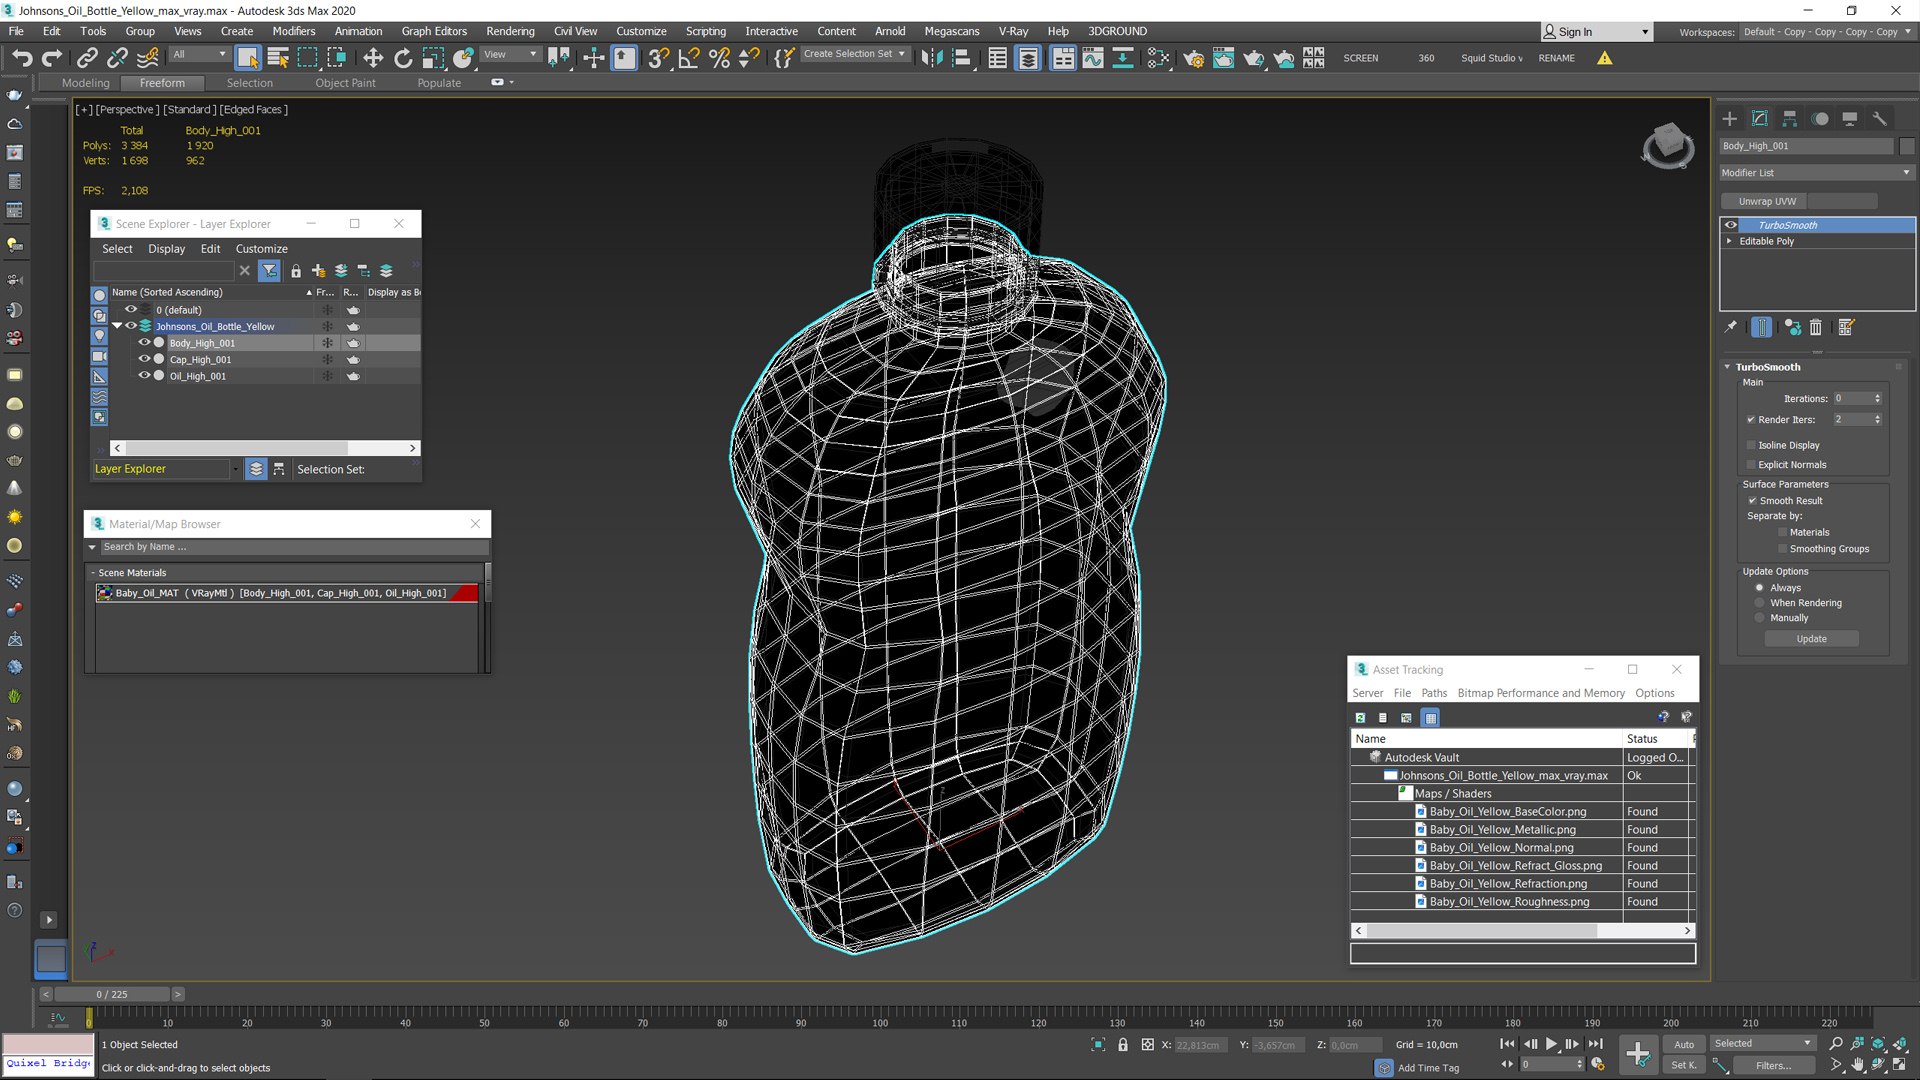This screenshot has height=1080, width=1920.
Task: Collapse the Johnsons_Oil_Bottle_Yellow layer tree
Action: point(117,326)
